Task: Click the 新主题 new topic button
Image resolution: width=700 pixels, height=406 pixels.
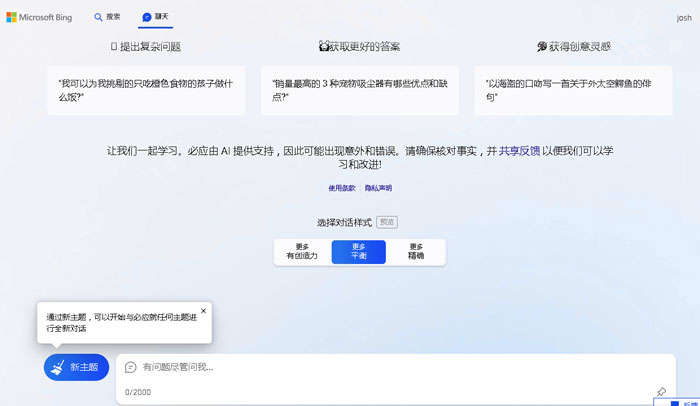Action: click(x=76, y=367)
